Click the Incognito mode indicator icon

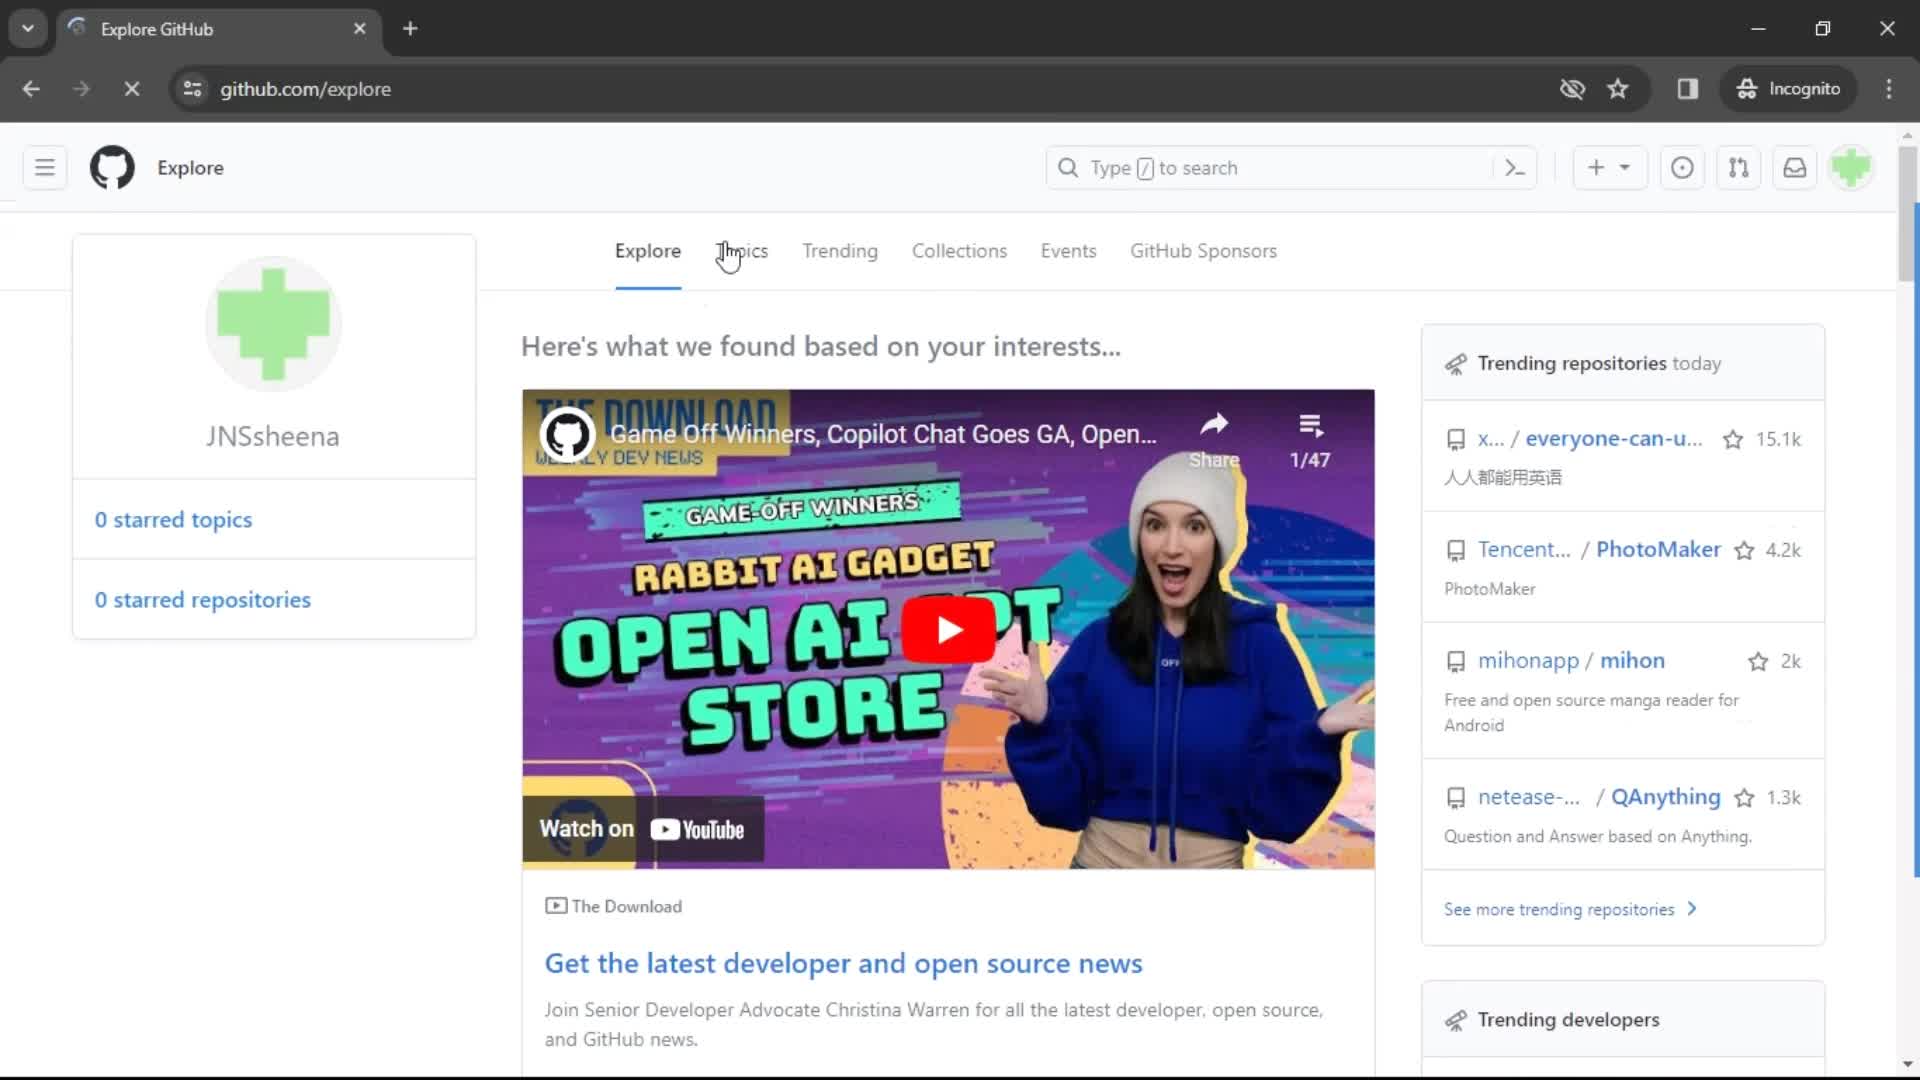[1789, 88]
